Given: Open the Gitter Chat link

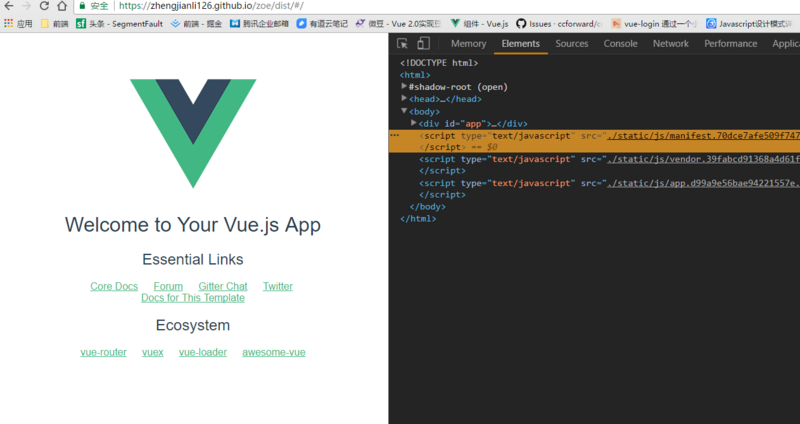Looking at the screenshot, I should [223, 286].
